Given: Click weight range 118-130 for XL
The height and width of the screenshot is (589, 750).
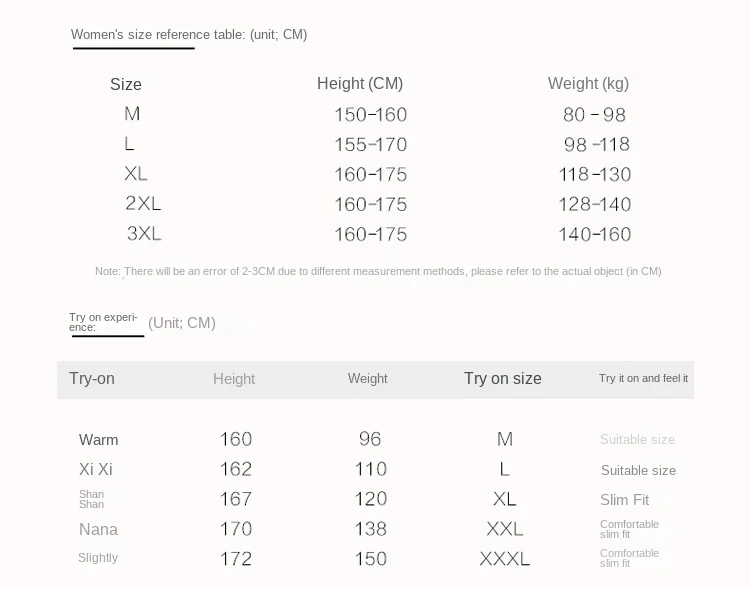Looking at the screenshot, I should tap(595, 174).
